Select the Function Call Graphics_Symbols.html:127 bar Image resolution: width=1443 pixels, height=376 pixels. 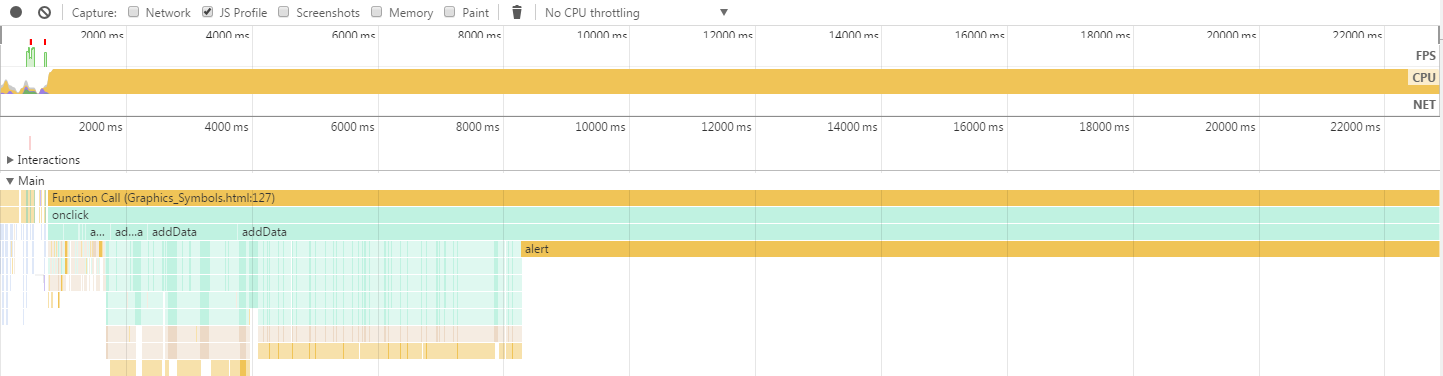[744, 198]
